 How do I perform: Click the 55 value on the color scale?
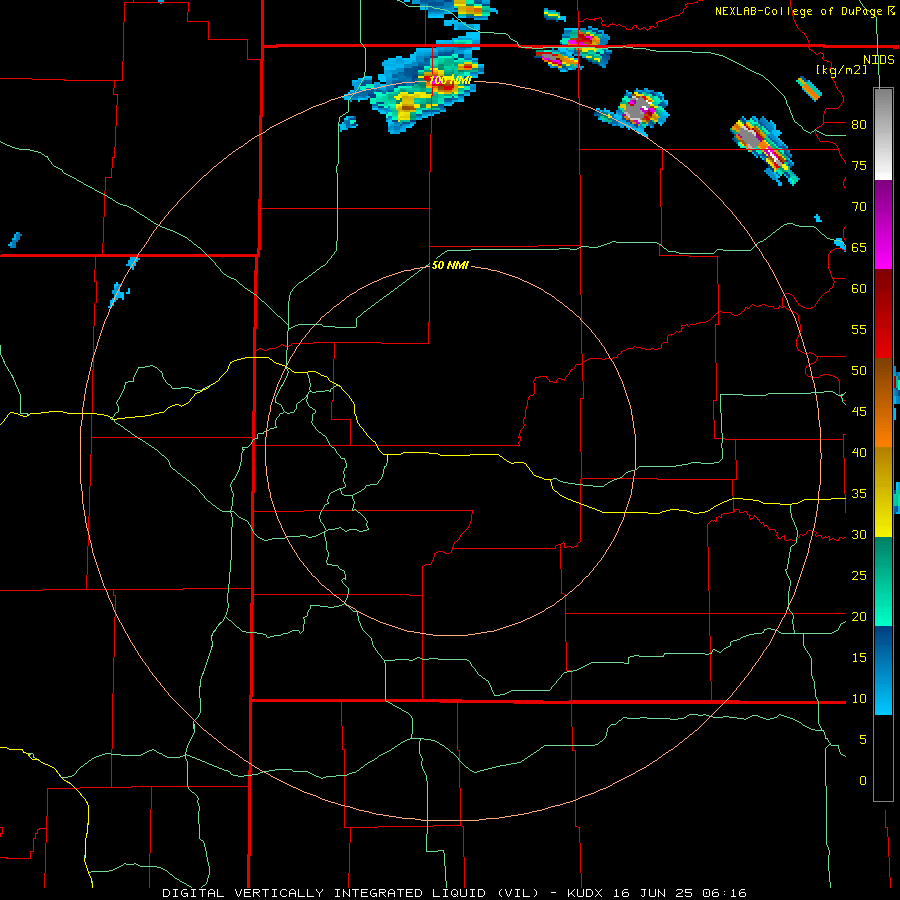pos(859,329)
